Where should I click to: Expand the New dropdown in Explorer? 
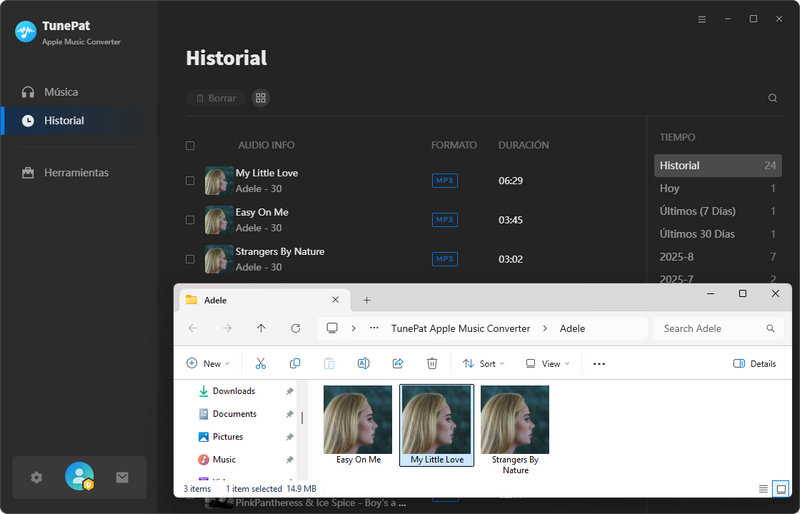[x=208, y=364]
